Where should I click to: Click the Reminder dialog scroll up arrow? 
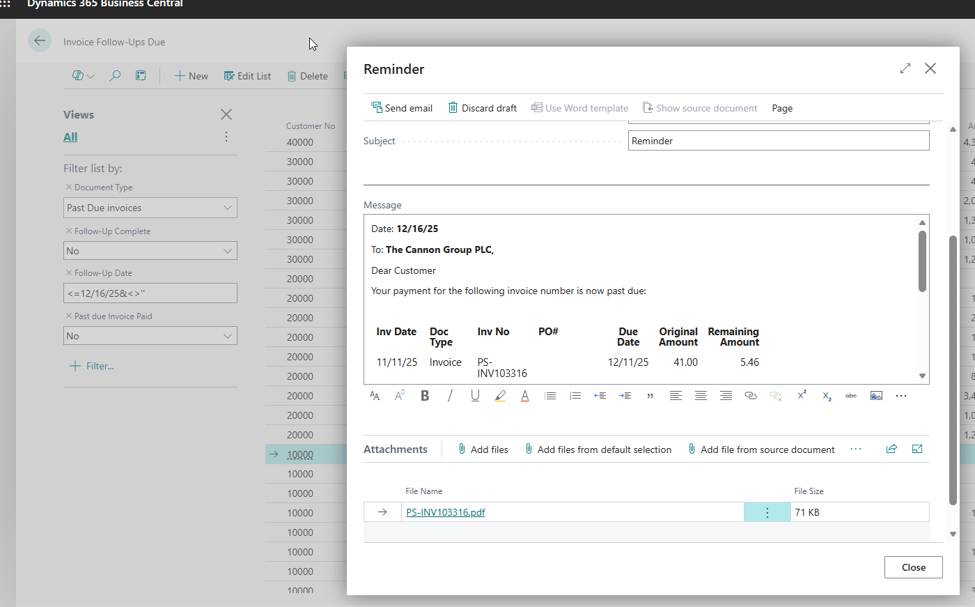(953, 129)
